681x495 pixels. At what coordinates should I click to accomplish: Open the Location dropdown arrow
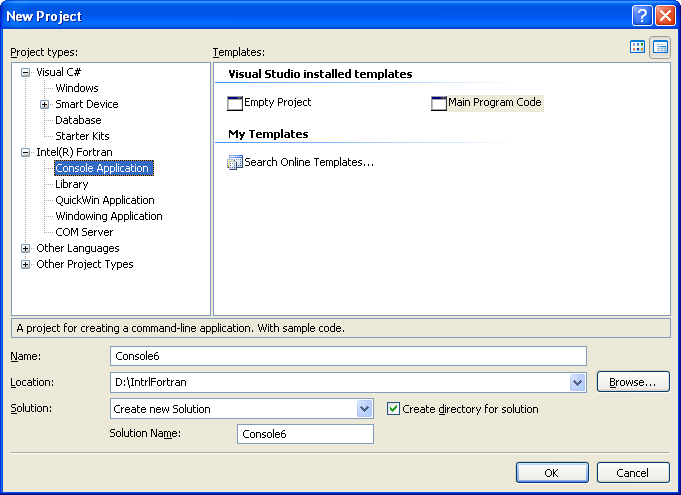tap(577, 383)
